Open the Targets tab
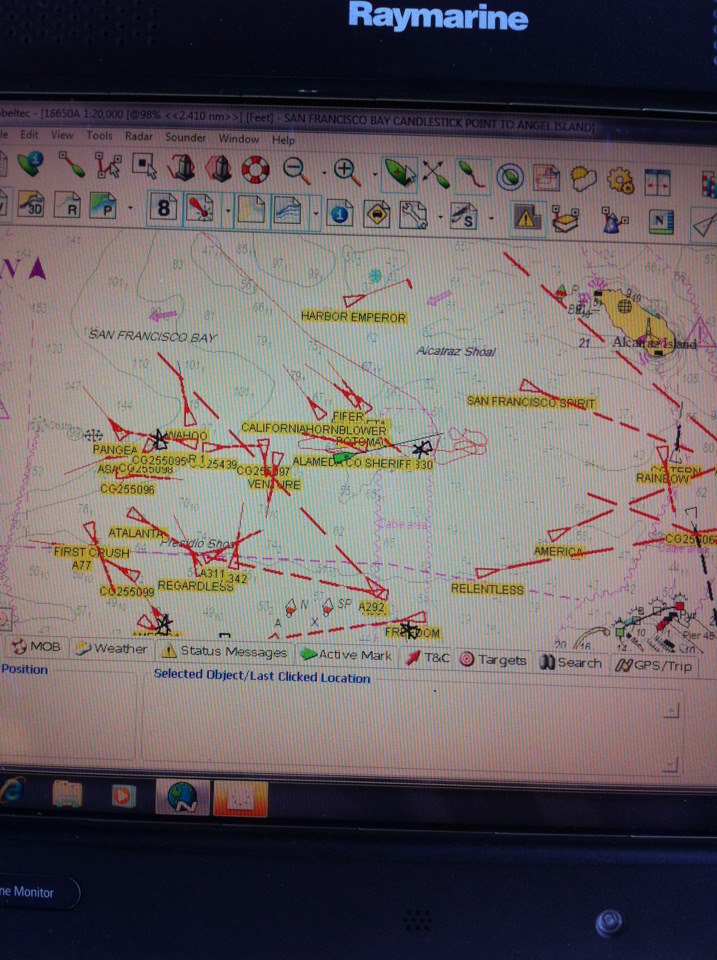Image resolution: width=717 pixels, height=960 pixels. click(494, 659)
